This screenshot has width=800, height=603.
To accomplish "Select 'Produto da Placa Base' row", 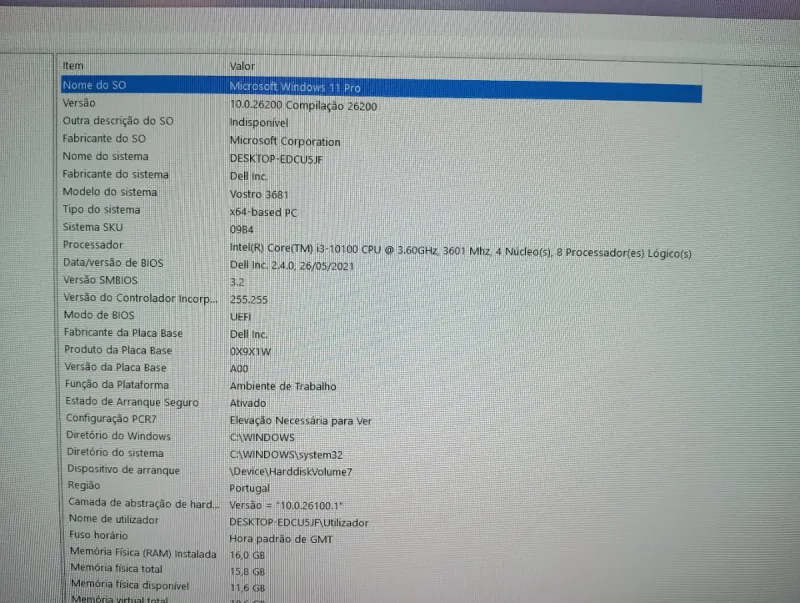I will [x=118, y=350].
